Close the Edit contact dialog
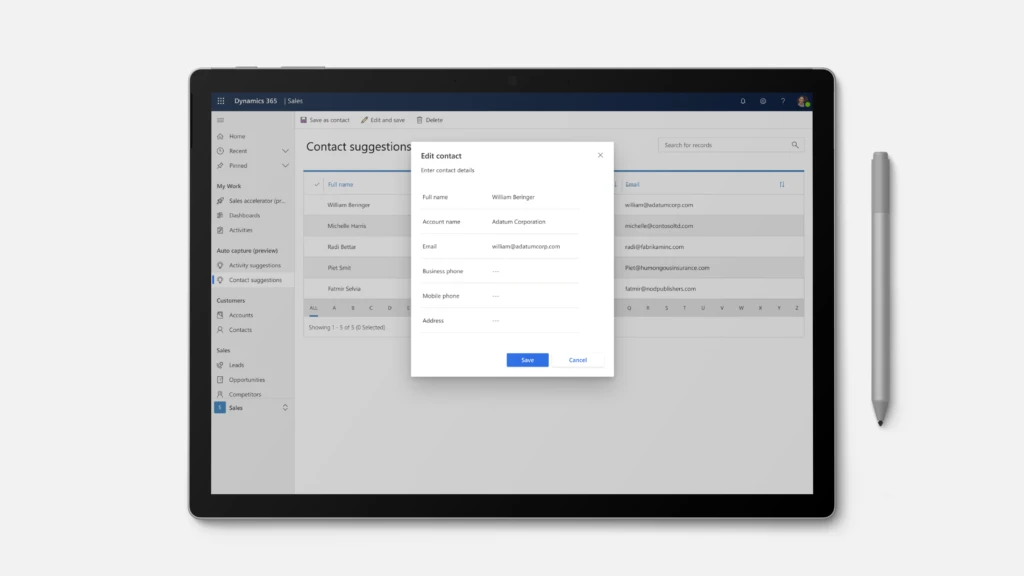Image resolution: width=1024 pixels, height=576 pixels. (x=600, y=155)
